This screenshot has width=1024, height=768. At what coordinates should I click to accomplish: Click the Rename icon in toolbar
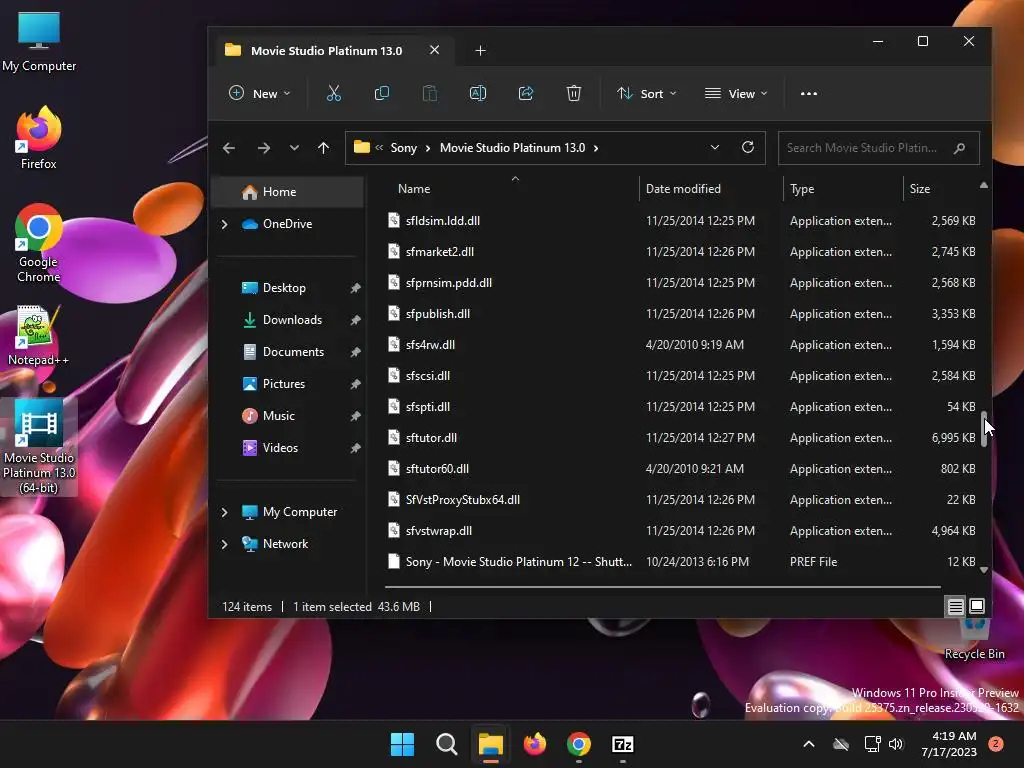[478, 93]
